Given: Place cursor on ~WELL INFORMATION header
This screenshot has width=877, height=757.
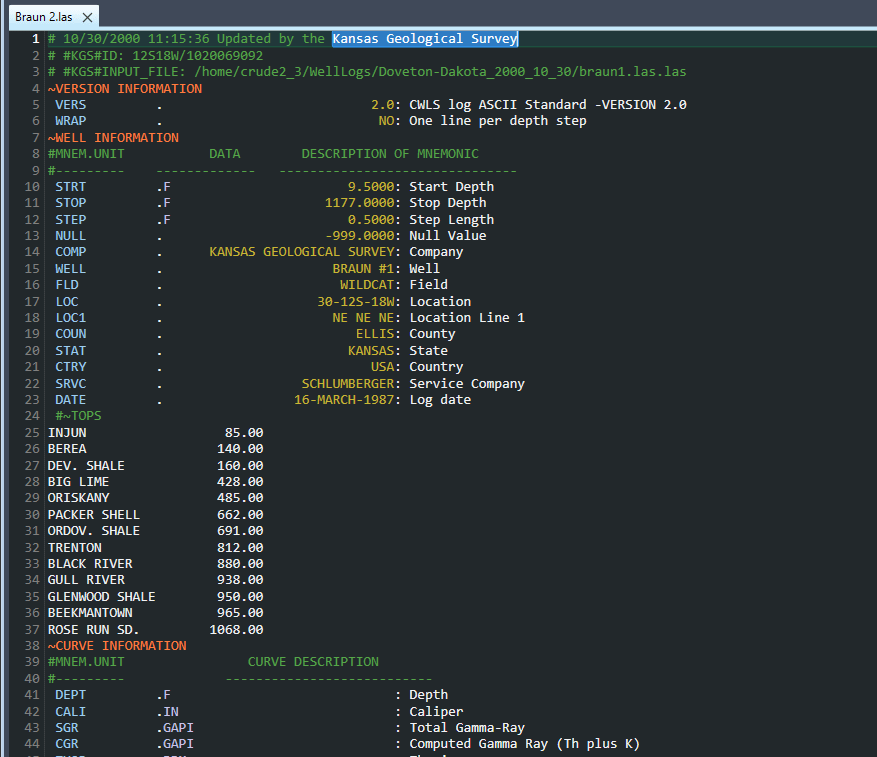Looking at the screenshot, I should [113, 138].
